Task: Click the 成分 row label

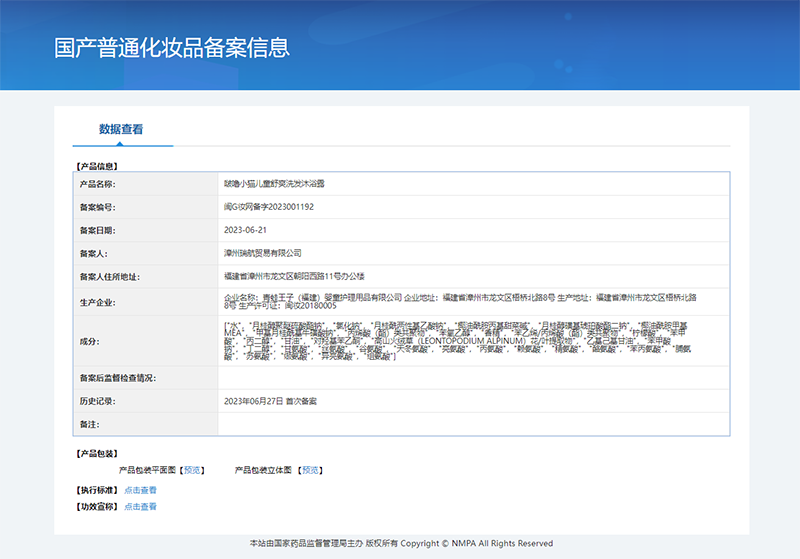Action: point(89,342)
